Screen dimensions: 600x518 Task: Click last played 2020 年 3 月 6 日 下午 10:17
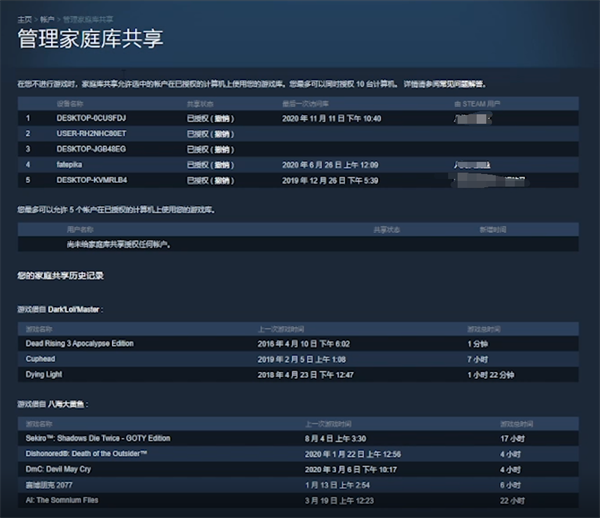point(351,470)
